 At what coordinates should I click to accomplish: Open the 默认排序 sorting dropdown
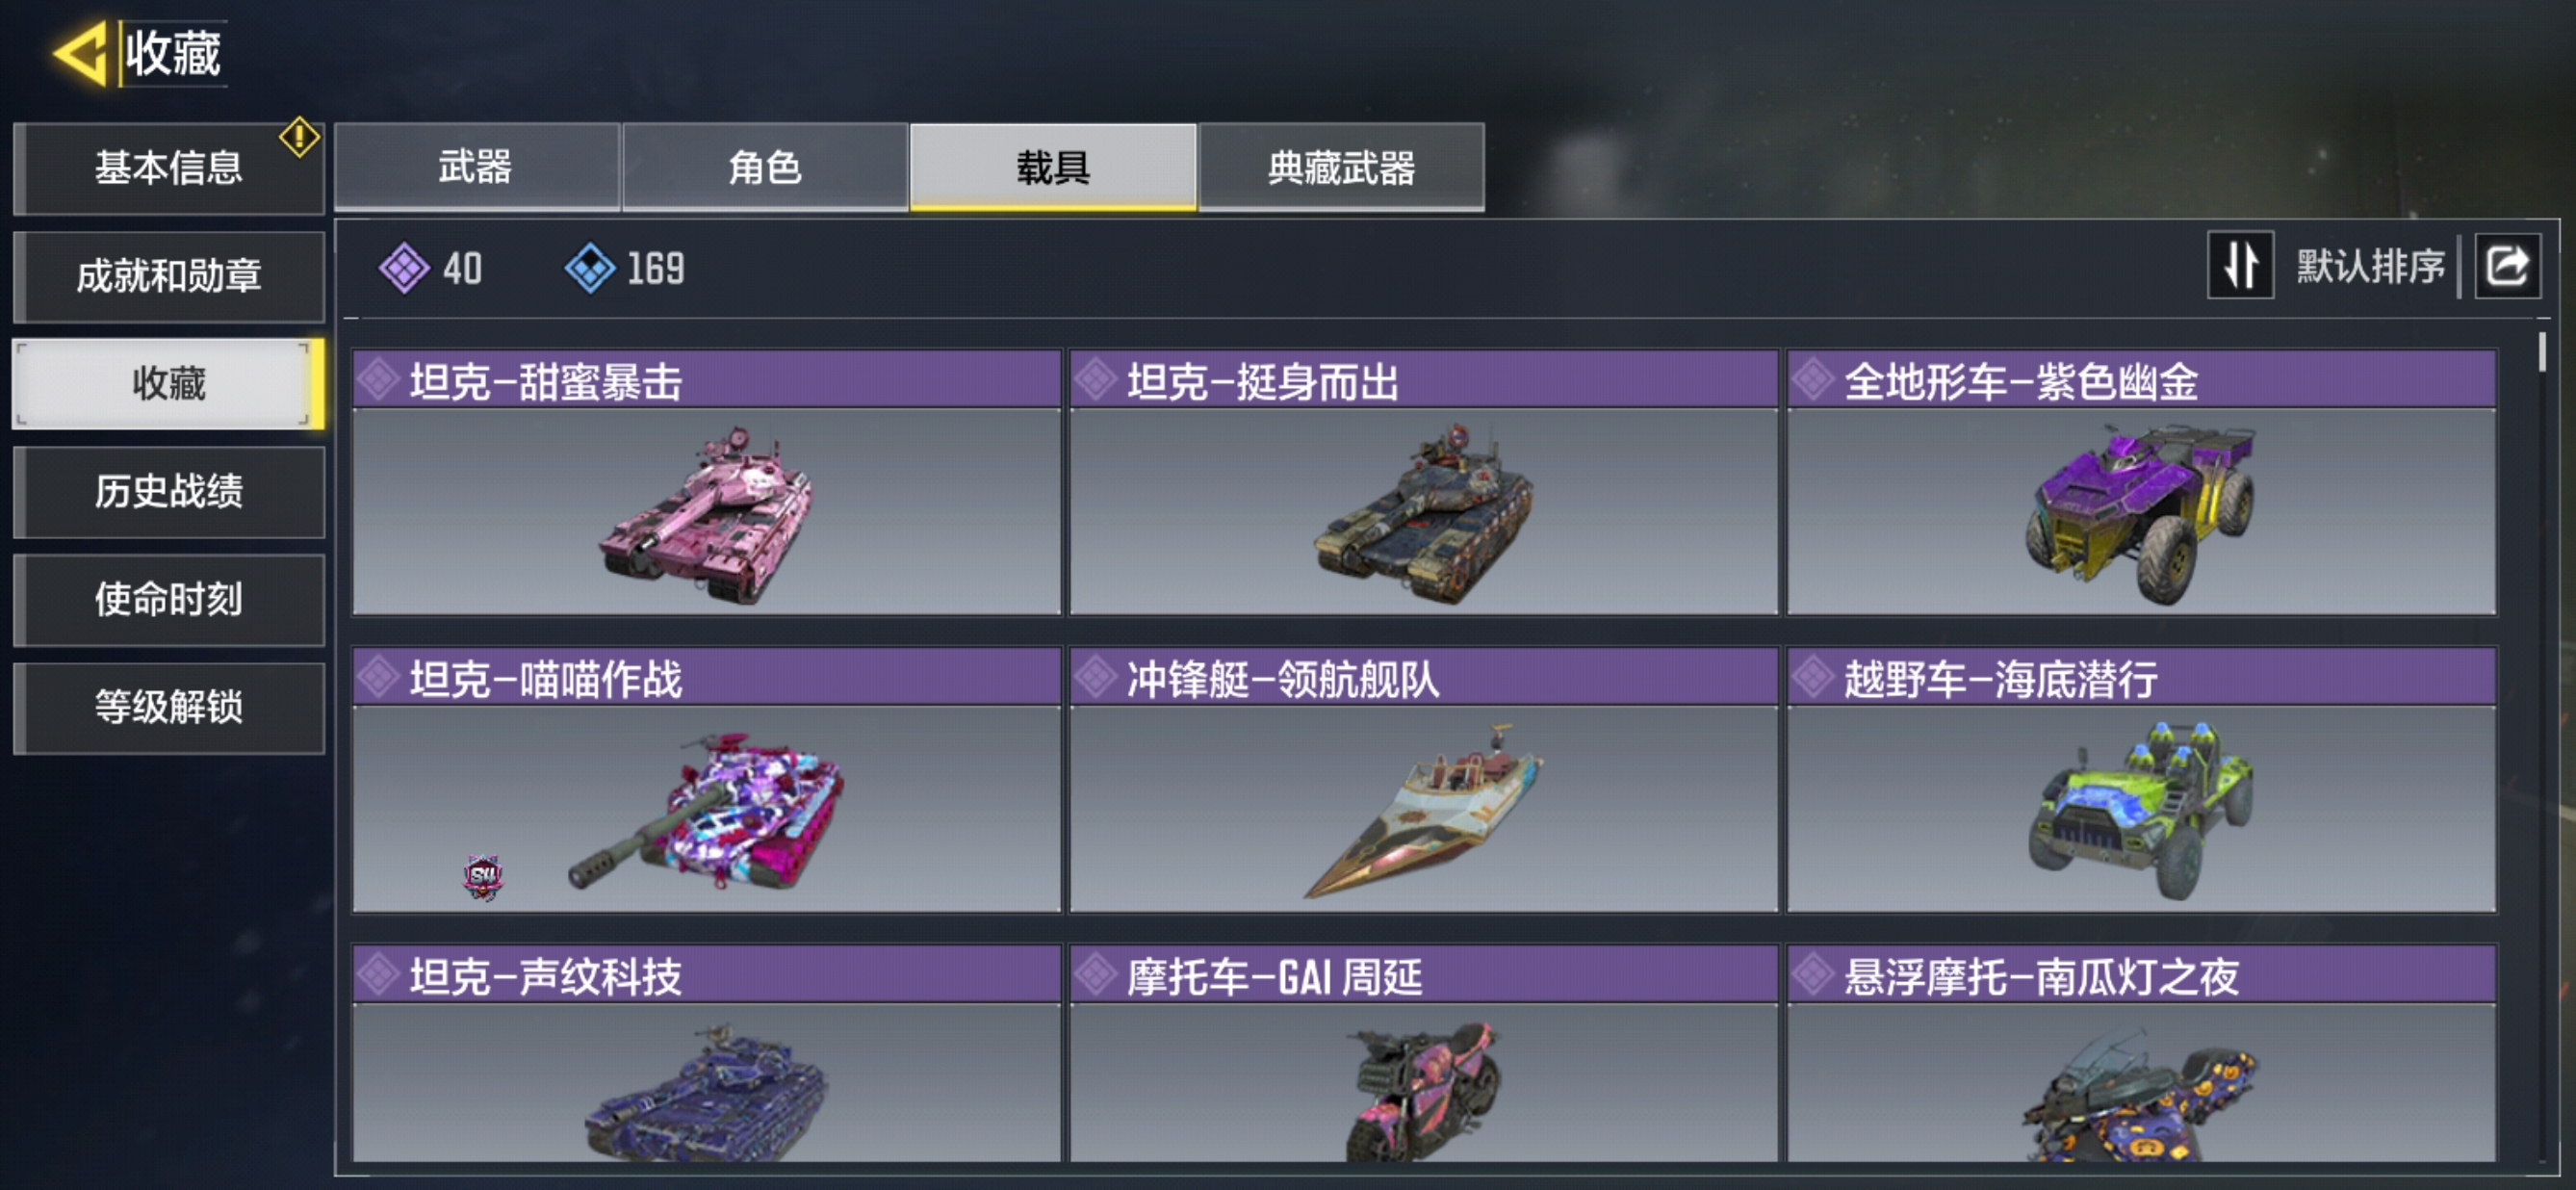pos(2369,266)
